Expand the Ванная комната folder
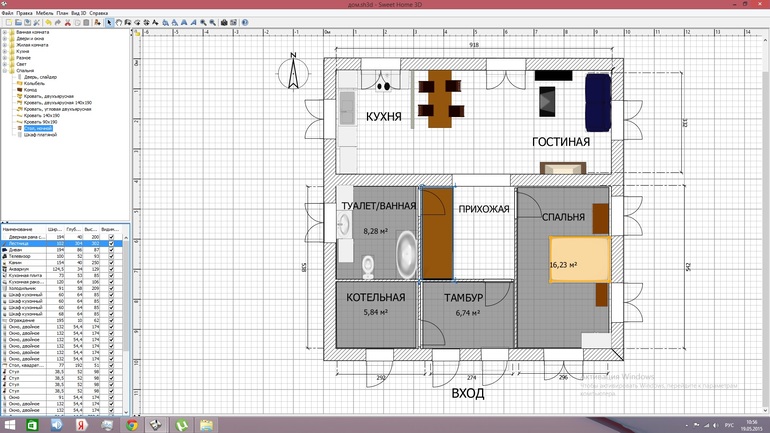The height and width of the screenshot is (433, 770). click(4, 32)
